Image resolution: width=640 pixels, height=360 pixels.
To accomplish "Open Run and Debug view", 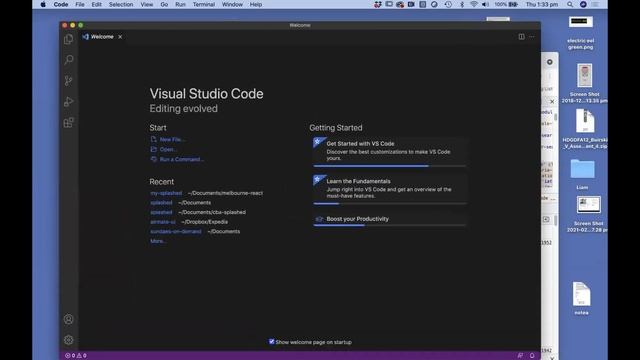I will (69, 102).
